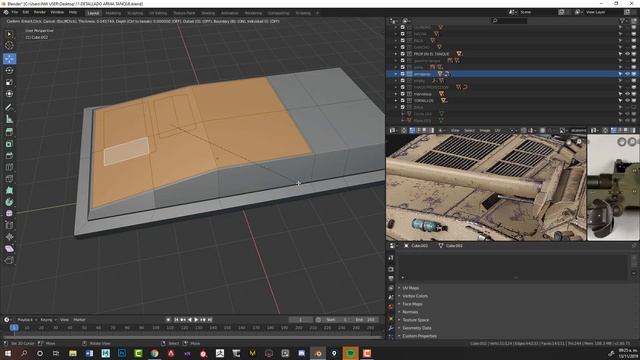Expand the Face Maps panel
The height and width of the screenshot is (360, 640).
click(412, 304)
